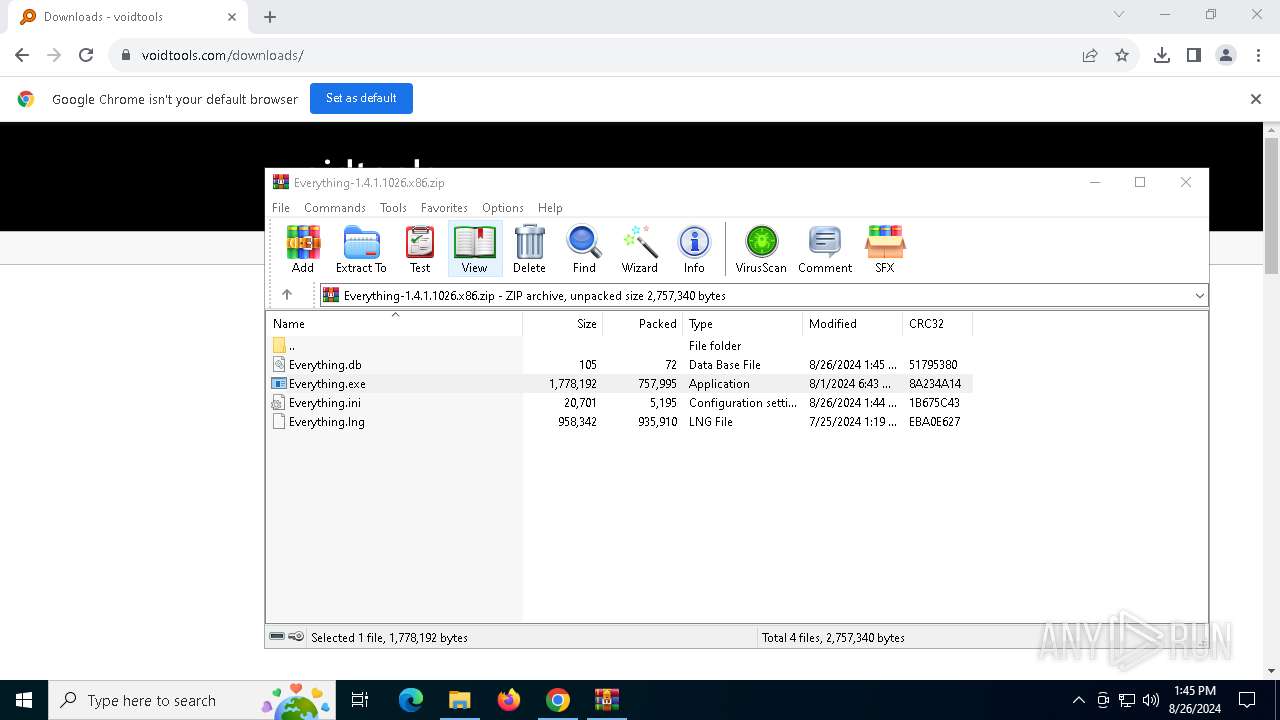1280x720 pixels.
Task: Go up one level with arrow icon
Action: (287, 295)
